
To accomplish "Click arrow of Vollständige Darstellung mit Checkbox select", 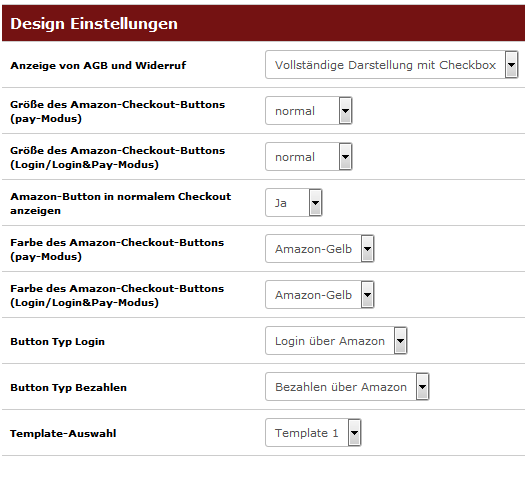I will (511, 65).
